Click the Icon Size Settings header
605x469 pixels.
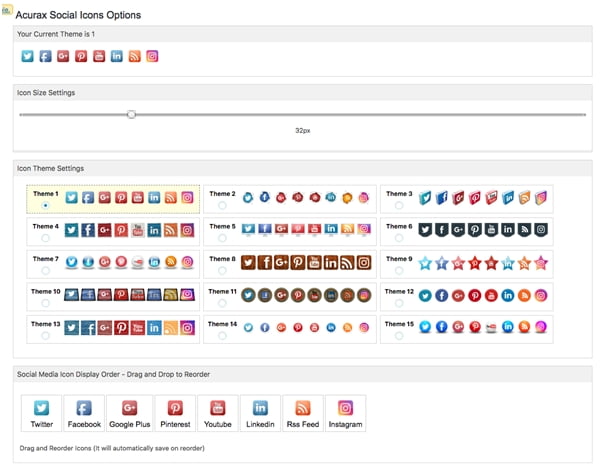tap(302, 93)
